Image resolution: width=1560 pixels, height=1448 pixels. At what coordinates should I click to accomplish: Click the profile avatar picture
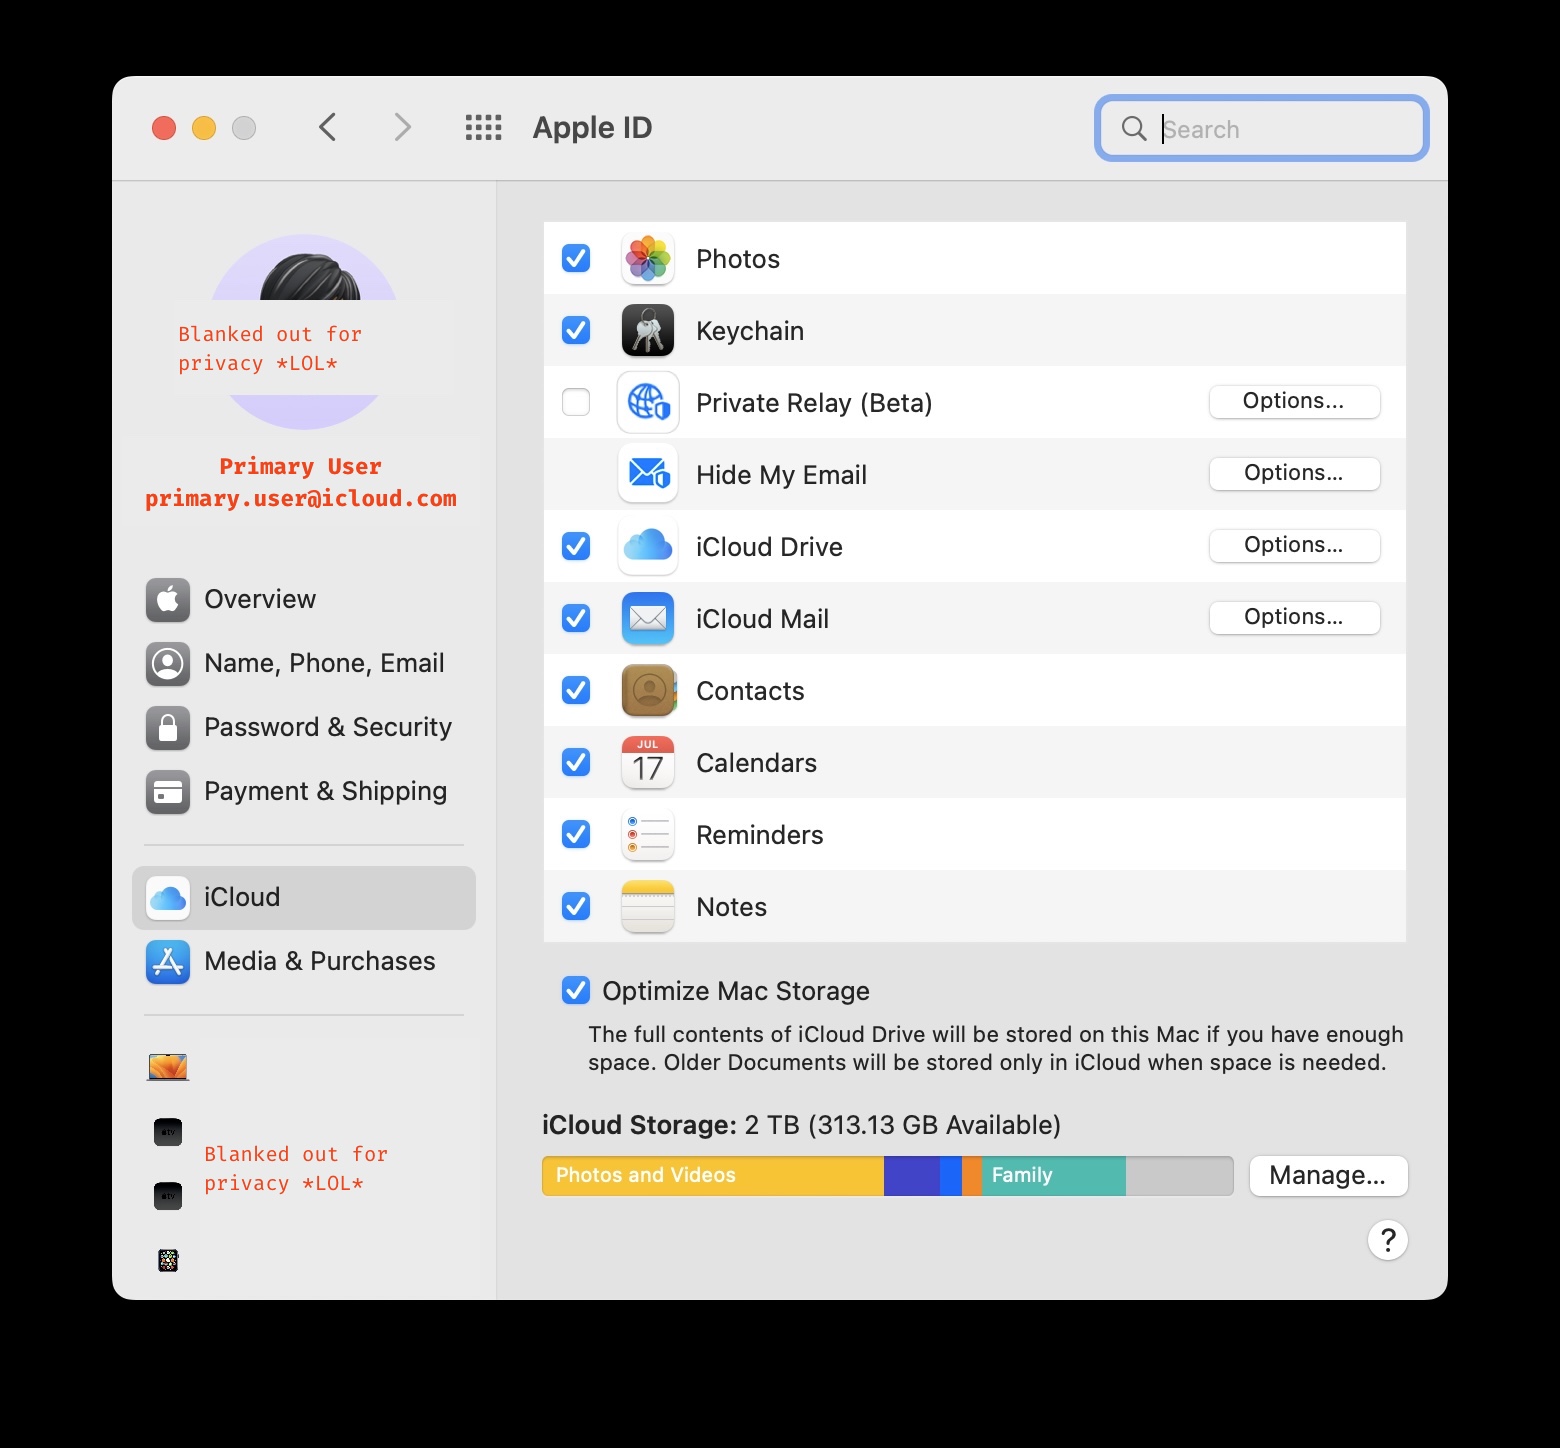point(304,332)
